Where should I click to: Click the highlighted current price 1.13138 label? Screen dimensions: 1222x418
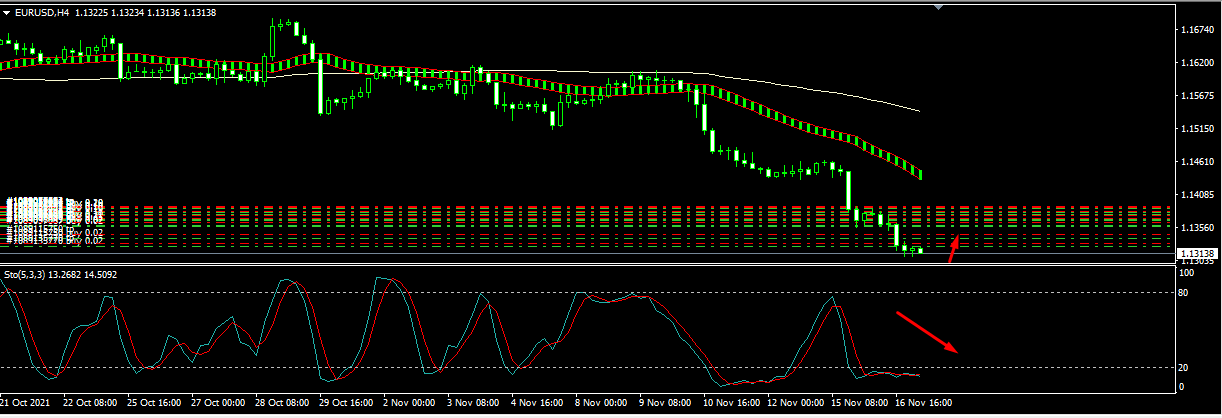point(1197,254)
